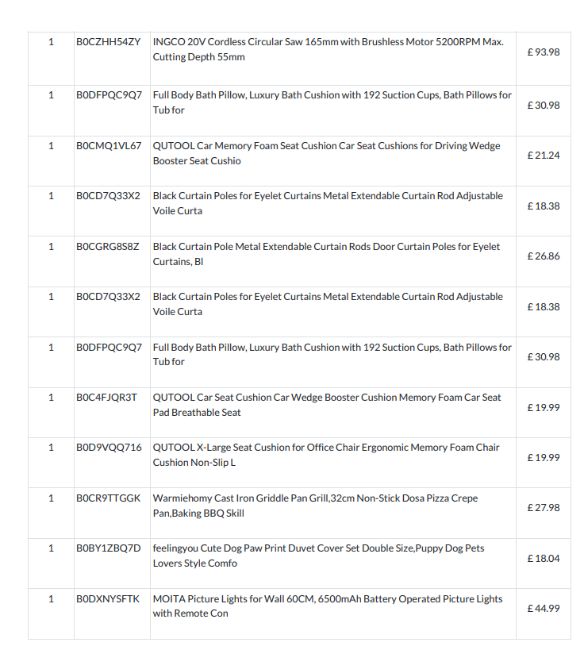Click ASIN code B0CR9TTGGK
Viewport: 584px width, 650px height.
108,498
